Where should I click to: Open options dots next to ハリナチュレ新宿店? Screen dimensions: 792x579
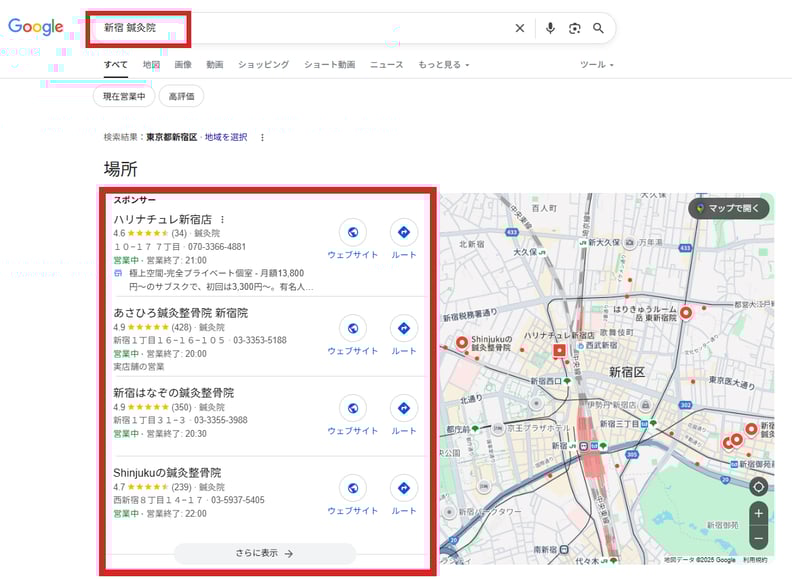222,220
